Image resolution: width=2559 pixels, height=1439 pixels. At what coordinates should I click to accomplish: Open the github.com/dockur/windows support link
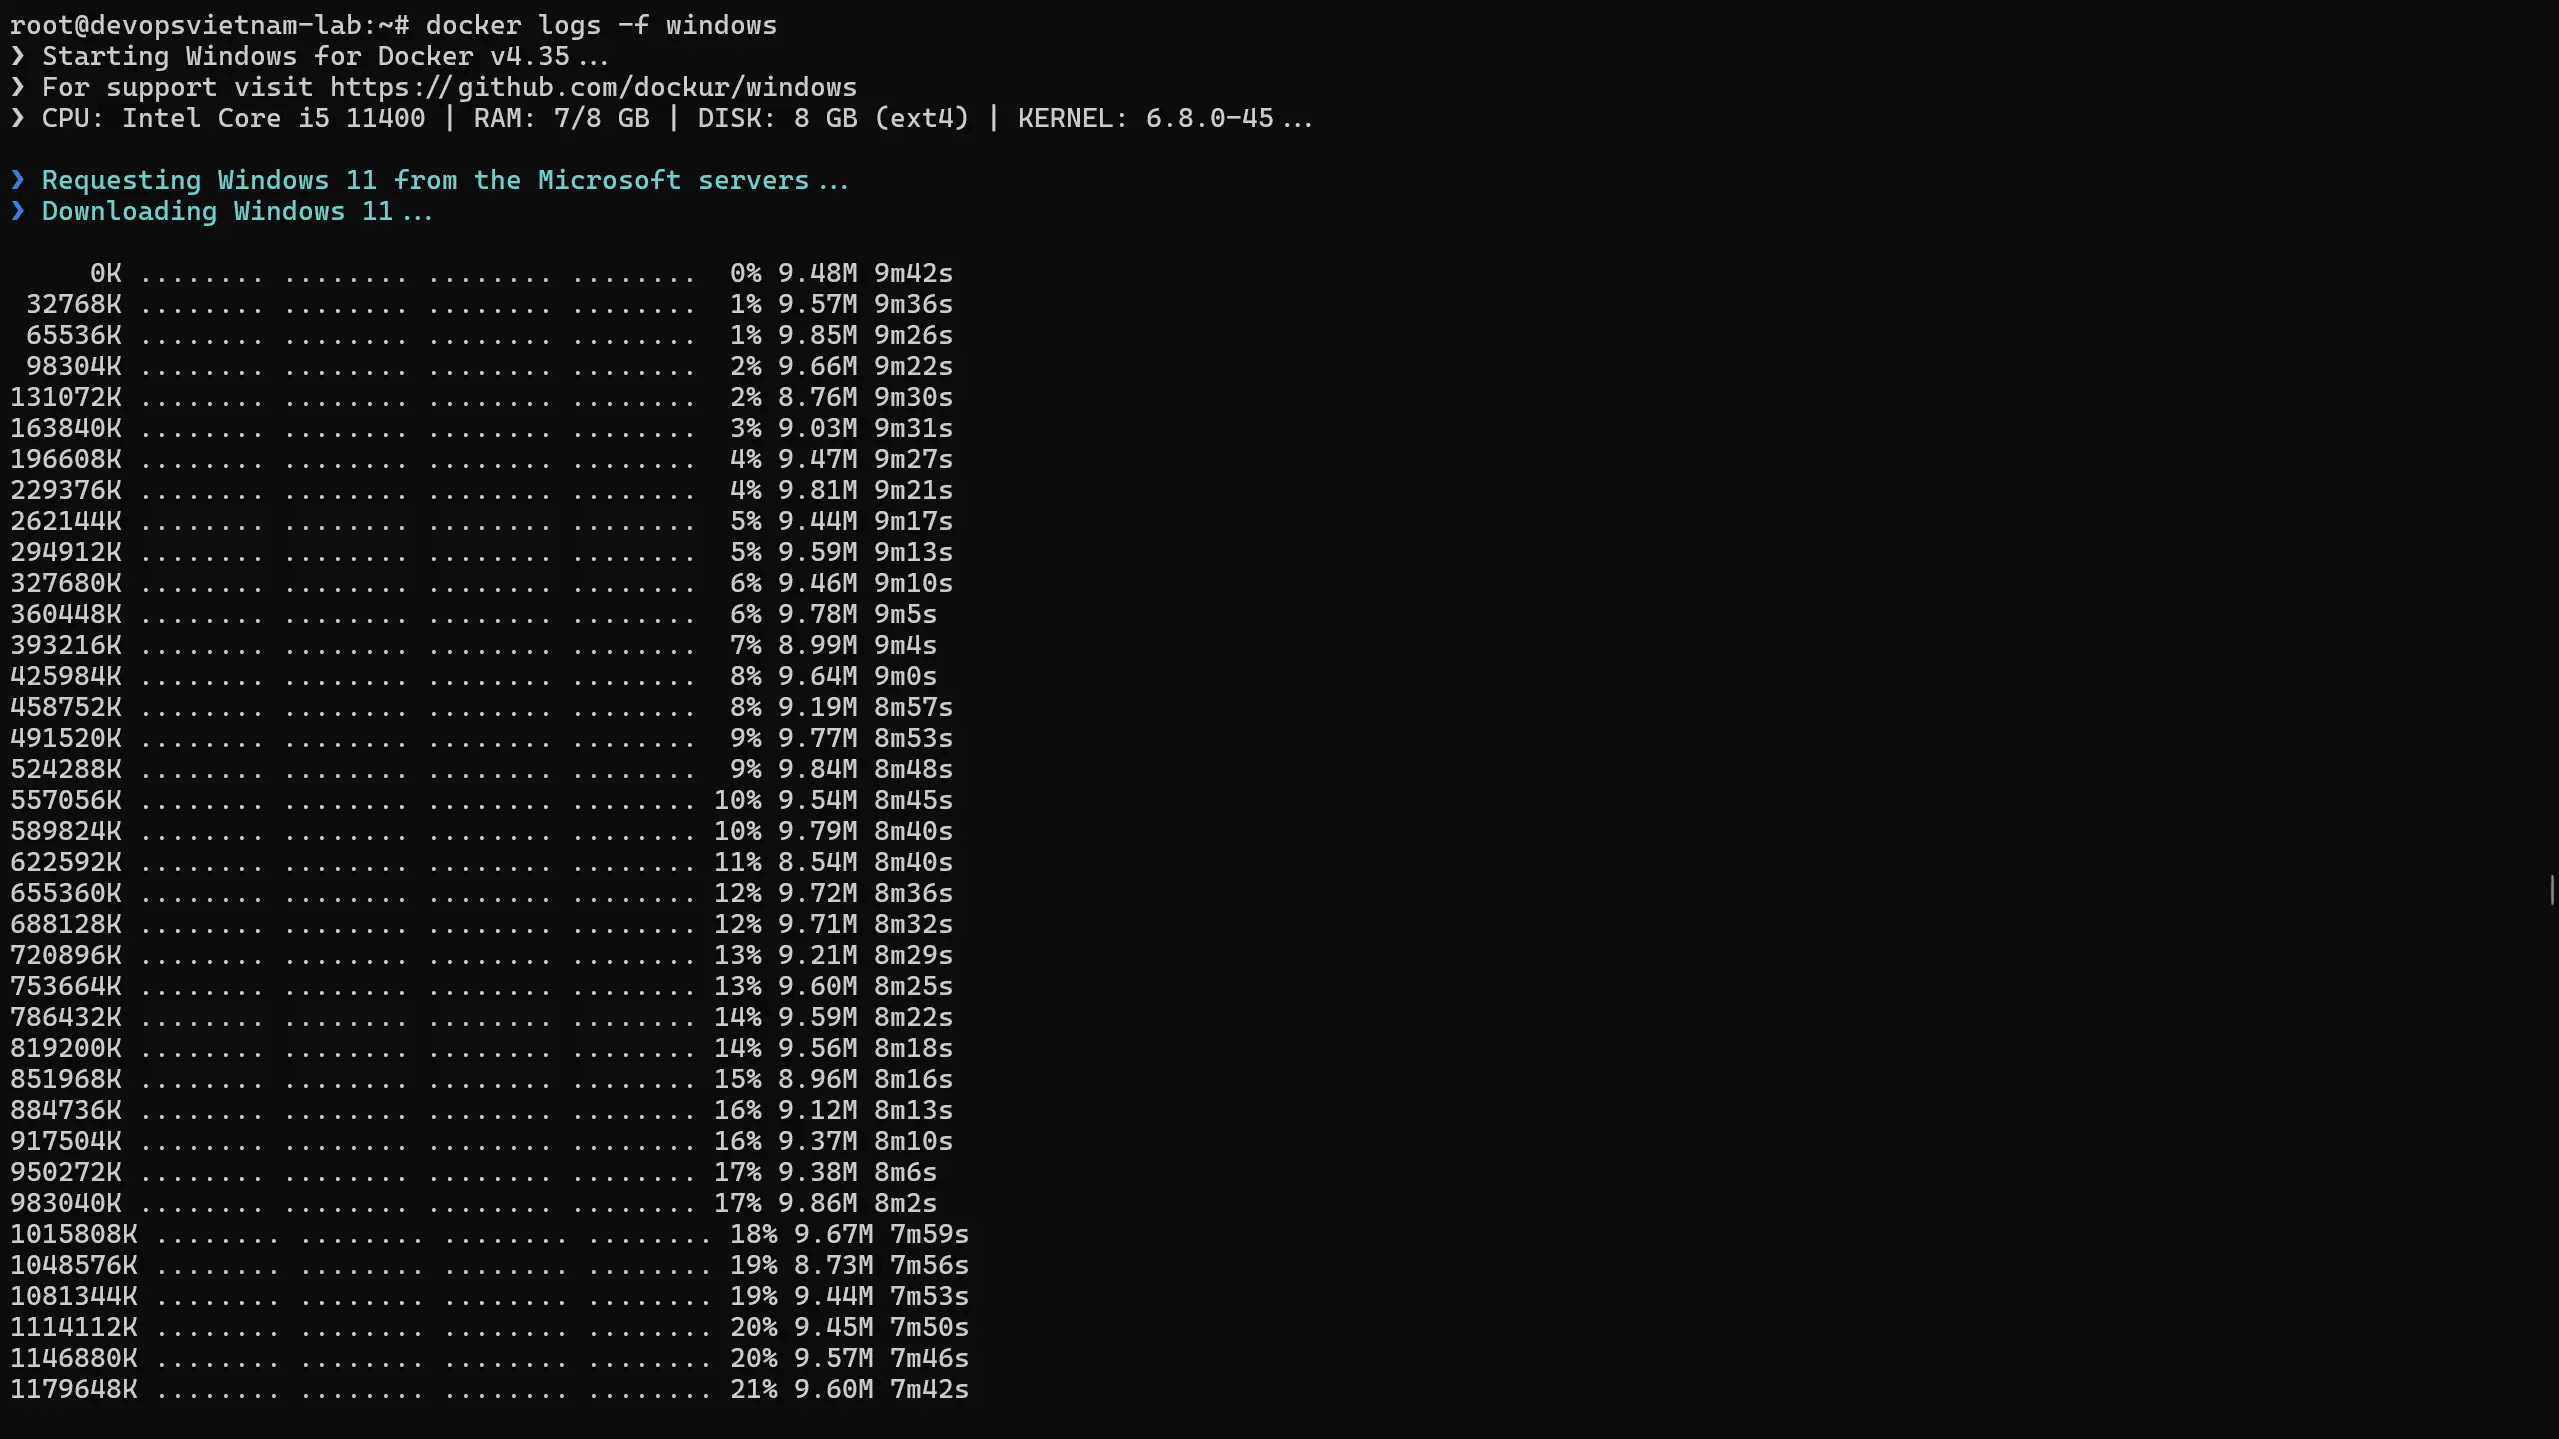point(593,87)
